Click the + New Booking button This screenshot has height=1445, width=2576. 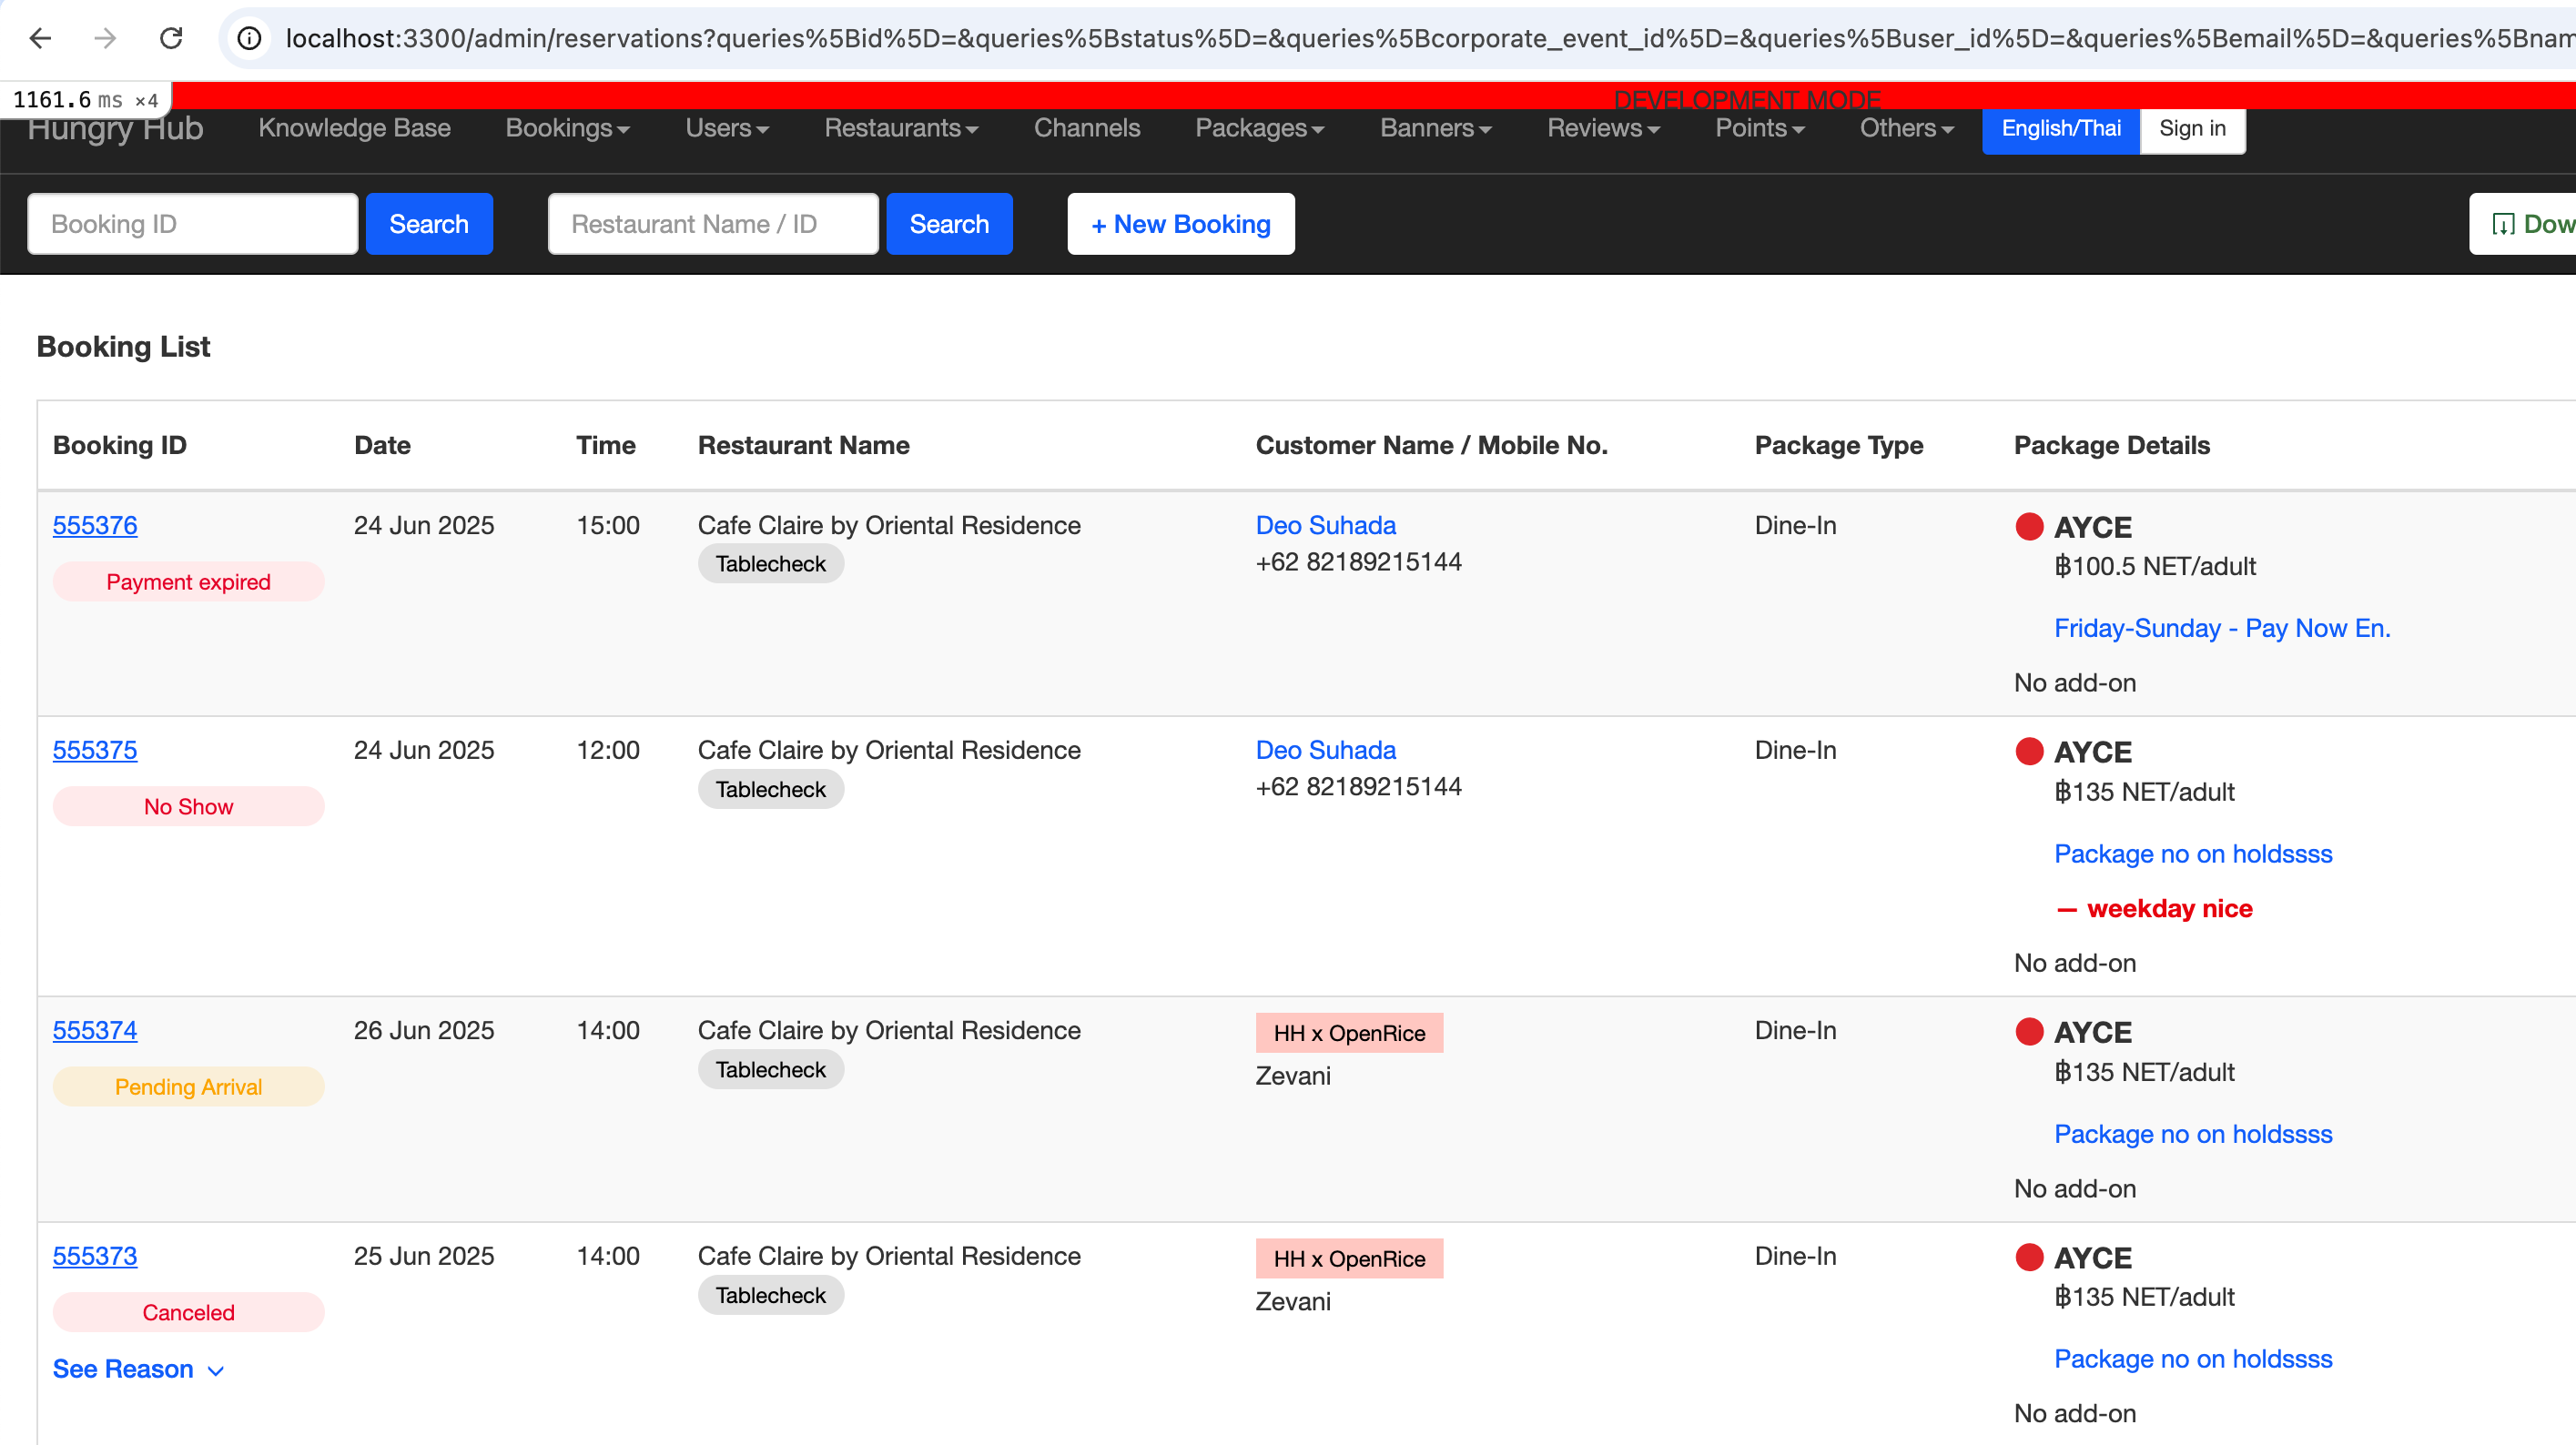[x=1180, y=224]
